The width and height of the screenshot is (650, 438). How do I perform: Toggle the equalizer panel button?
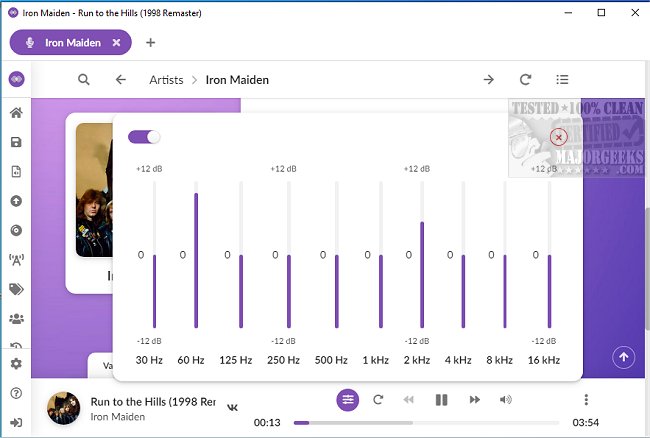coord(347,400)
